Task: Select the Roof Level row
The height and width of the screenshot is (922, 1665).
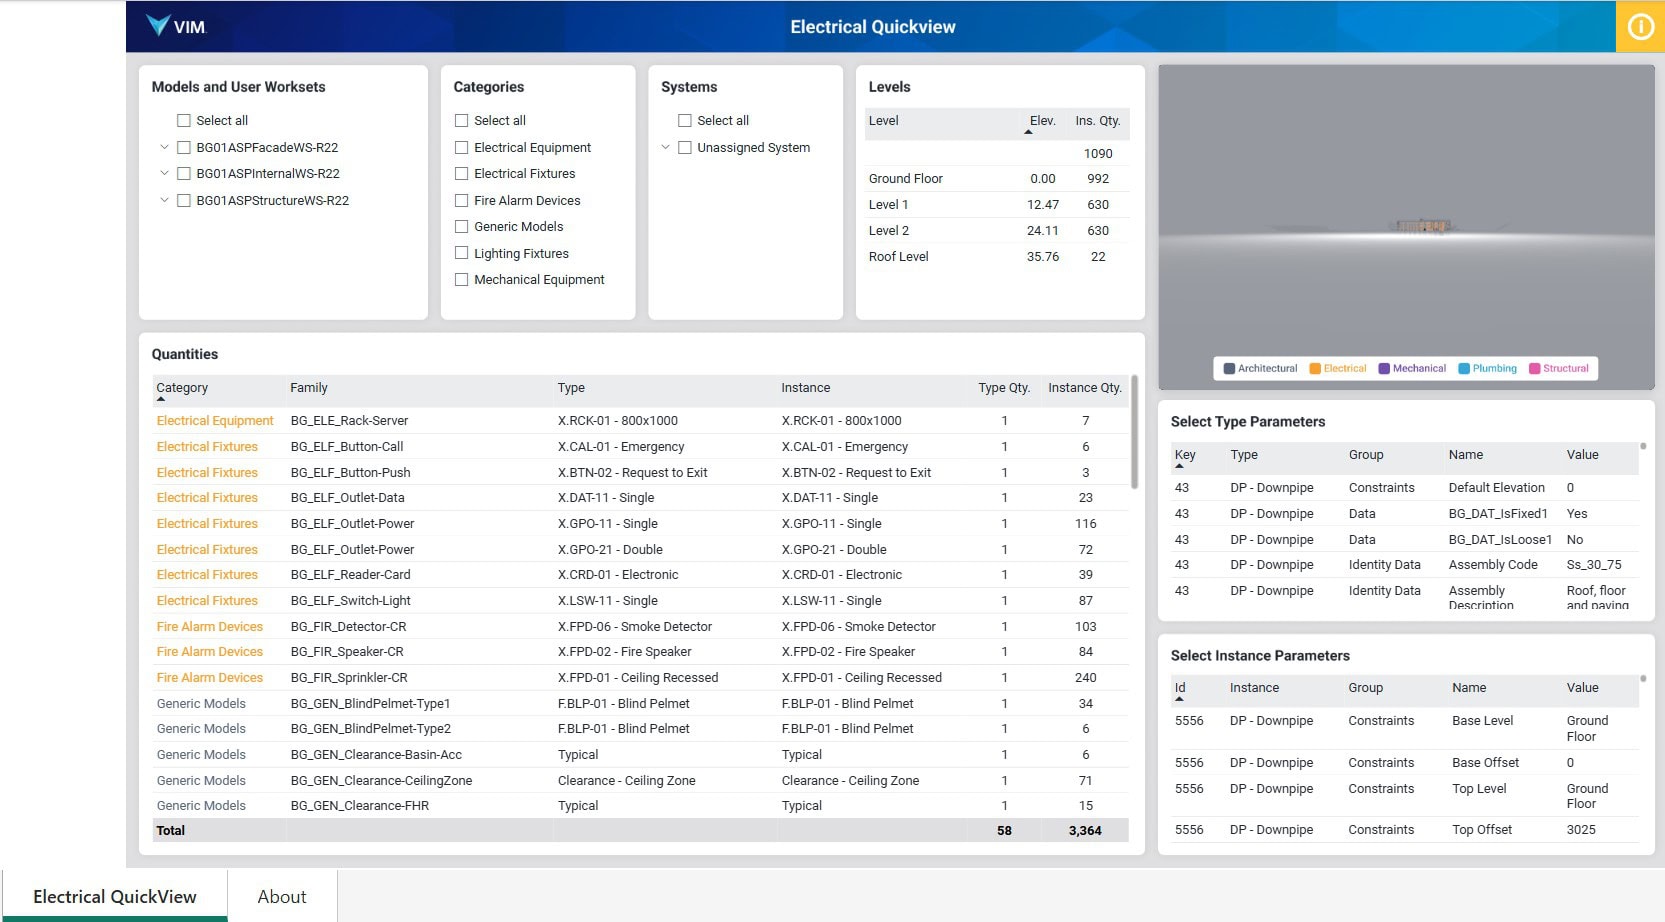Action: click(997, 257)
